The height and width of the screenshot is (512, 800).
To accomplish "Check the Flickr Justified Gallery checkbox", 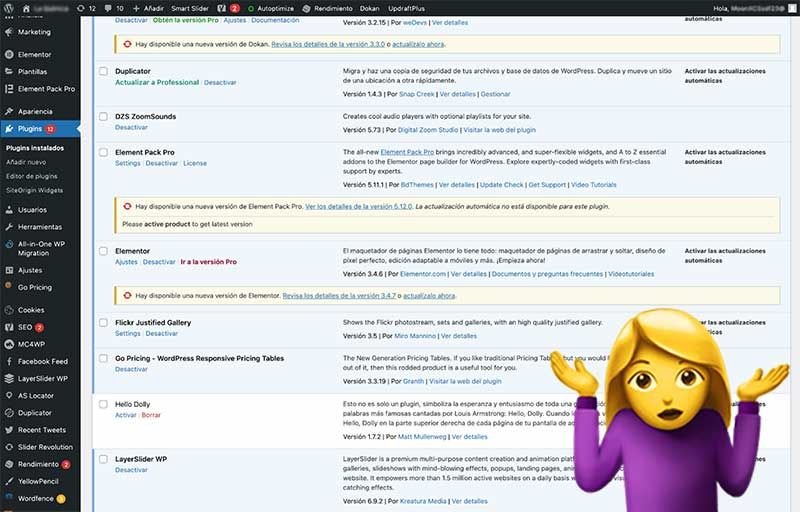I will [104, 322].
